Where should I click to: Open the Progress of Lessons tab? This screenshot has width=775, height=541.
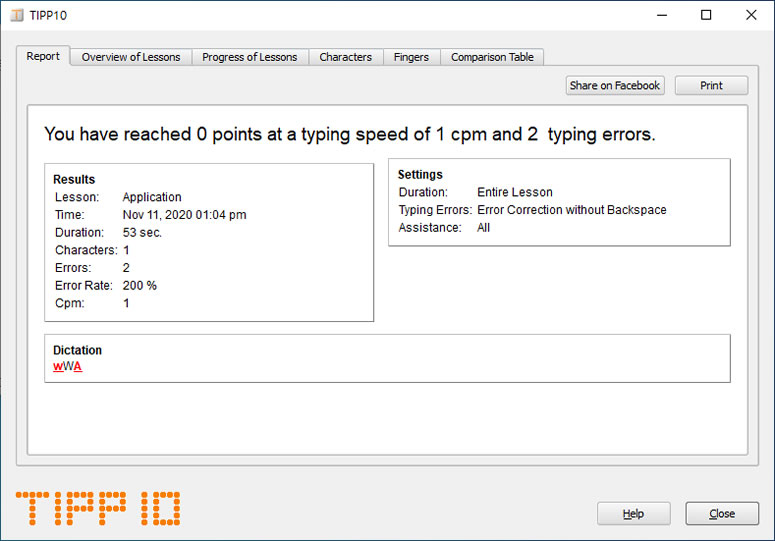[x=250, y=57]
